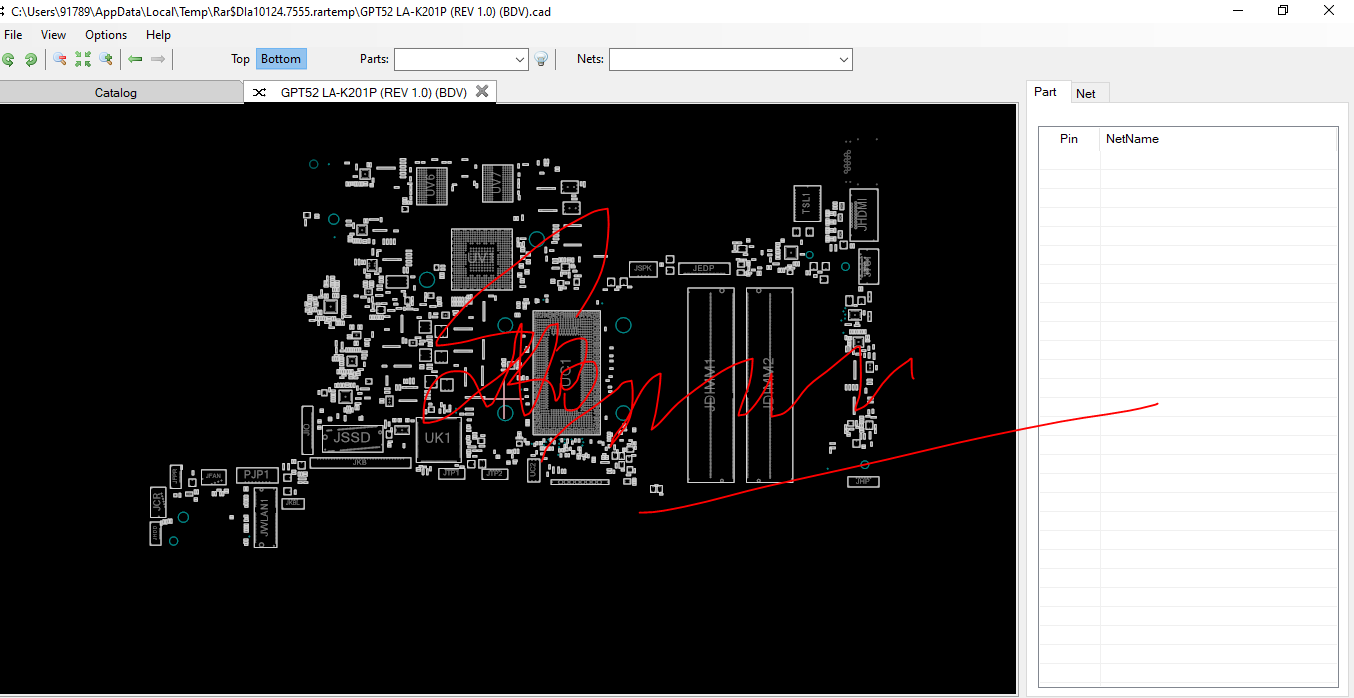Select the UC1 CPU component
Viewport: 1354px width, 698px height.
[567, 372]
